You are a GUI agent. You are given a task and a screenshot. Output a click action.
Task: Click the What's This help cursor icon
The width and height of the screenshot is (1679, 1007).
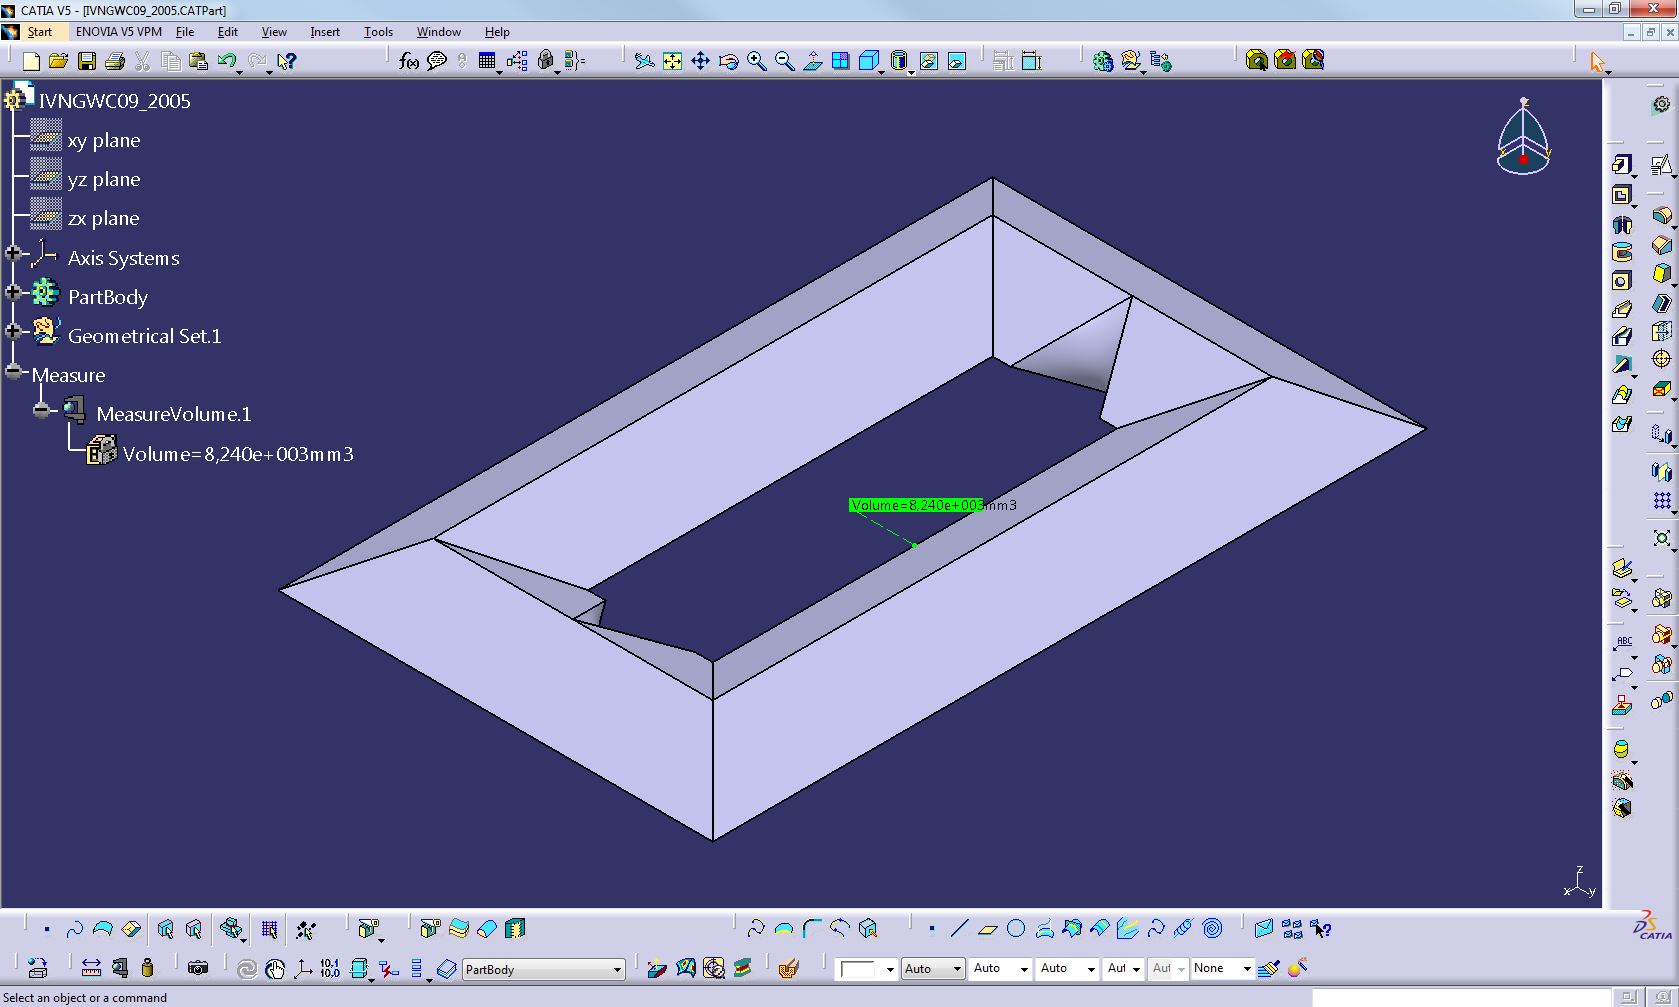[x=286, y=61]
